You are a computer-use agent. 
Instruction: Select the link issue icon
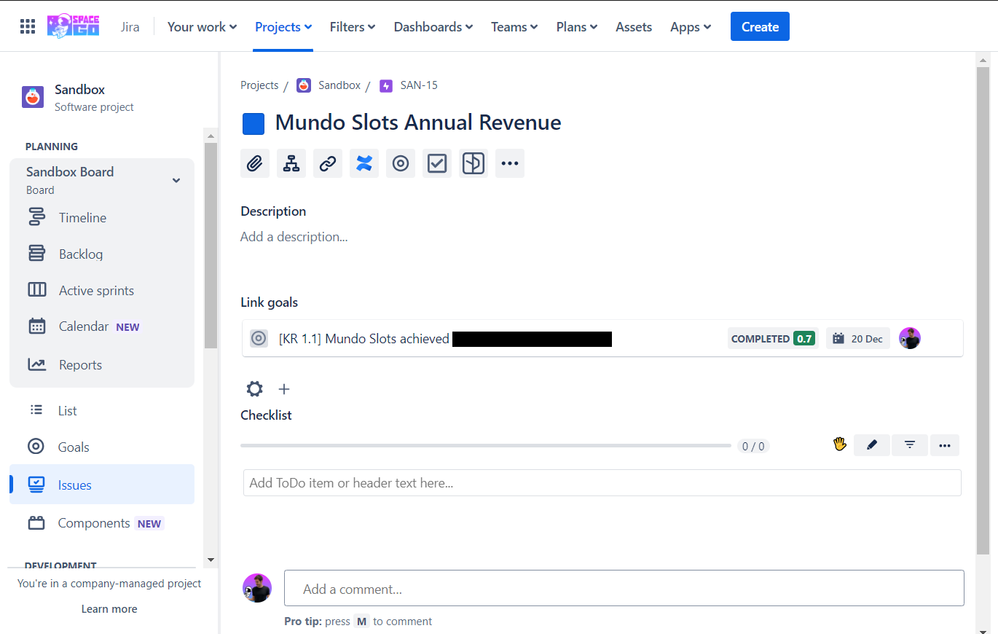pyautogui.click(x=327, y=163)
